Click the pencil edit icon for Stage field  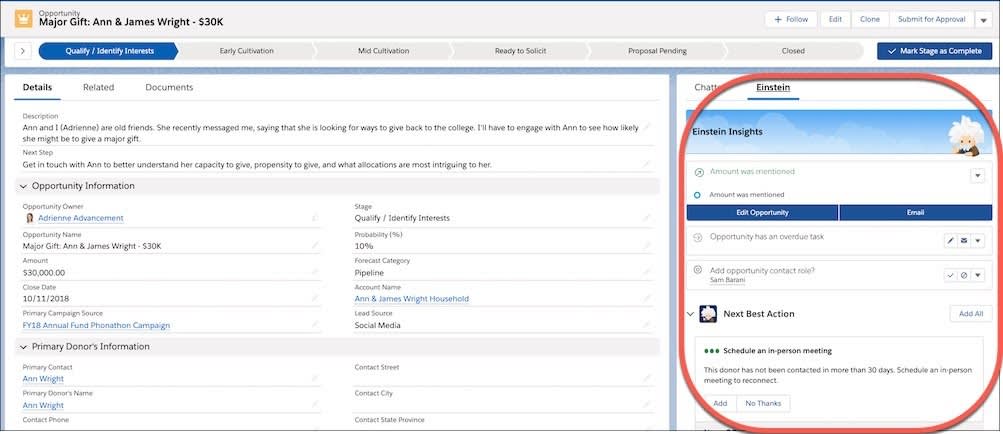(646, 218)
